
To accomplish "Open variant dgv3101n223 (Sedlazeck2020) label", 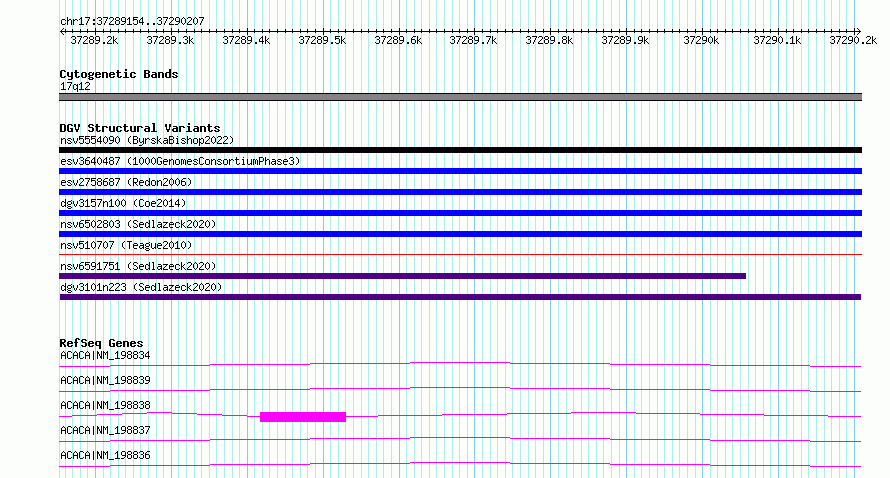I will click(141, 287).
